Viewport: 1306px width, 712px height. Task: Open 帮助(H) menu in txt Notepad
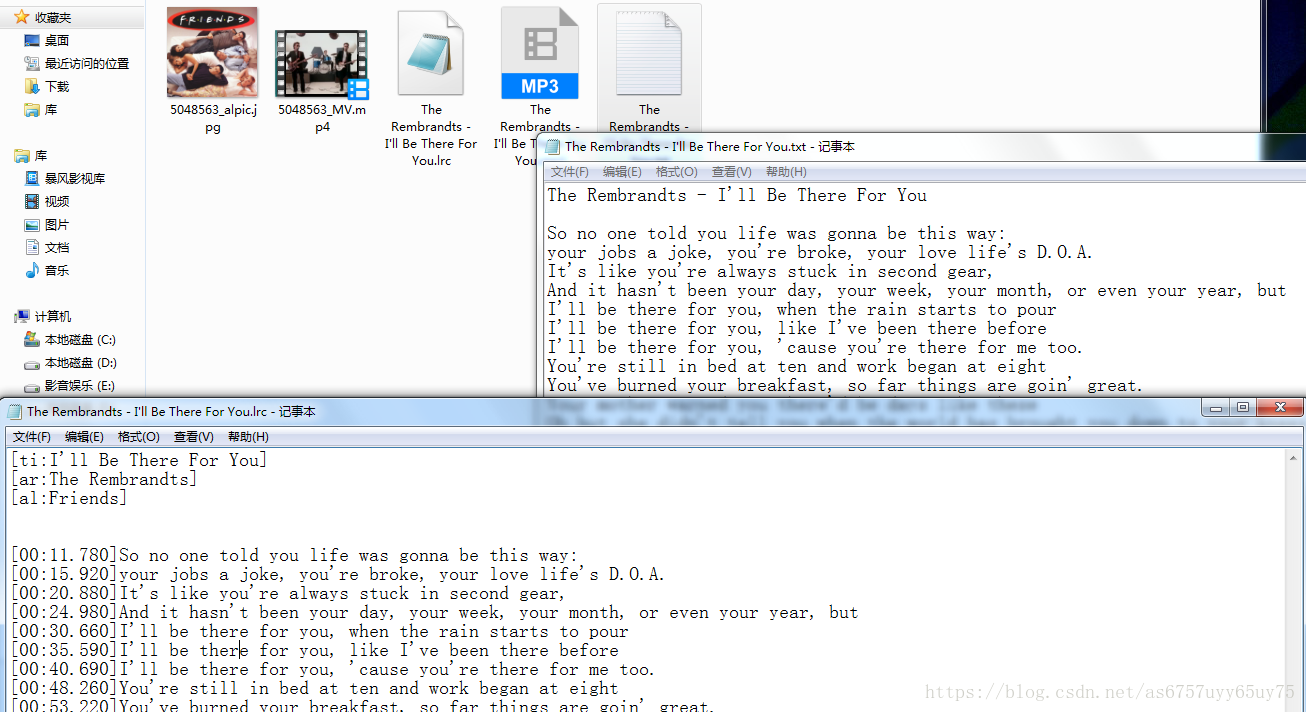click(785, 172)
